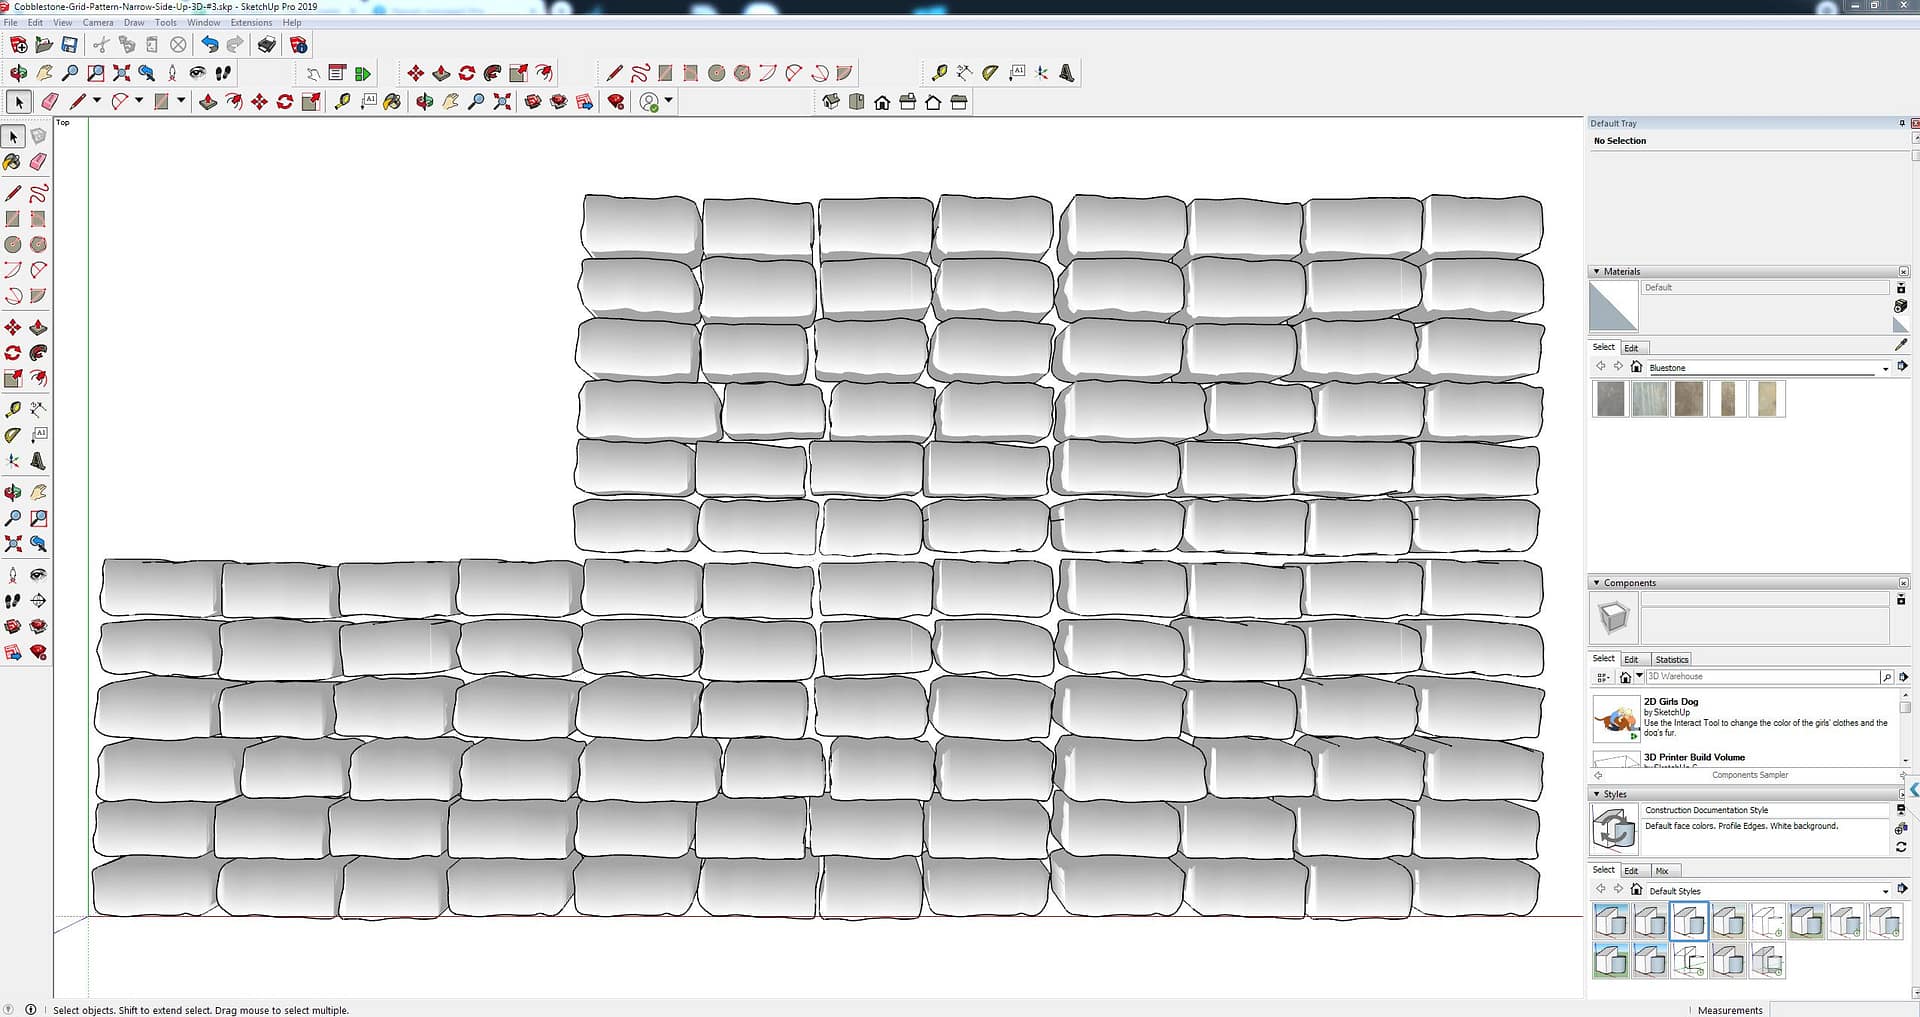Click the Save file icon
The image size is (1920, 1017).
pos(69,45)
